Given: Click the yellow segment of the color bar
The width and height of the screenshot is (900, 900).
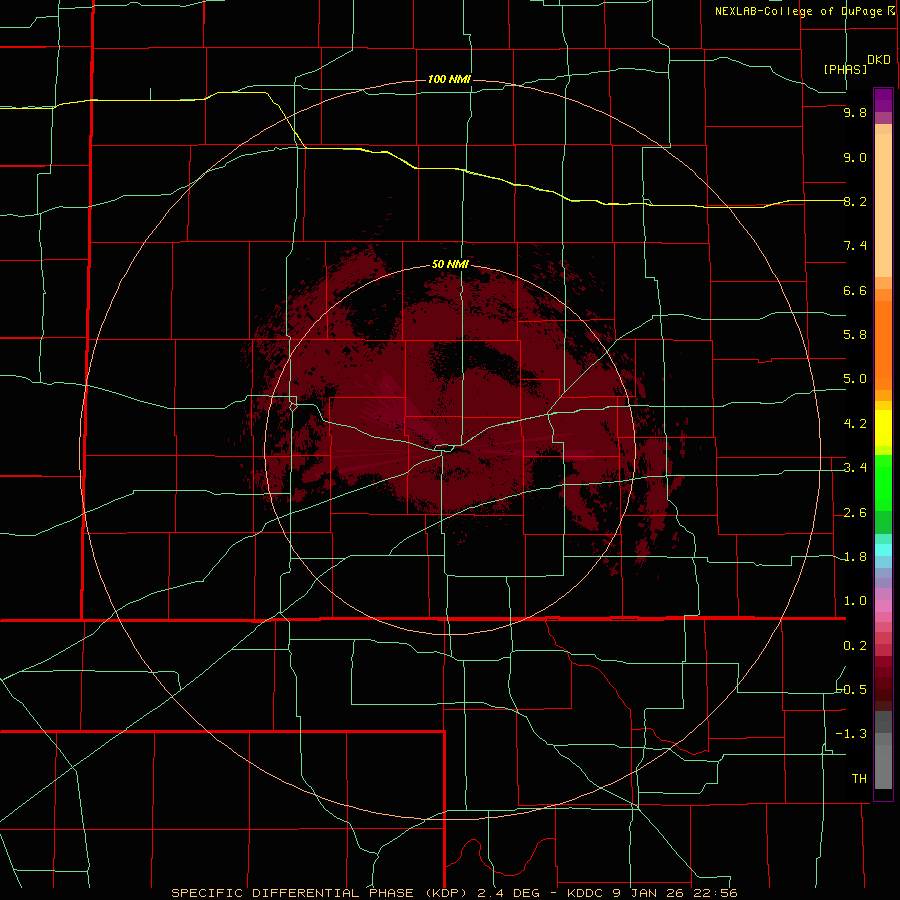Looking at the screenshot, I should pyautogui.click(x=883, y=428).
